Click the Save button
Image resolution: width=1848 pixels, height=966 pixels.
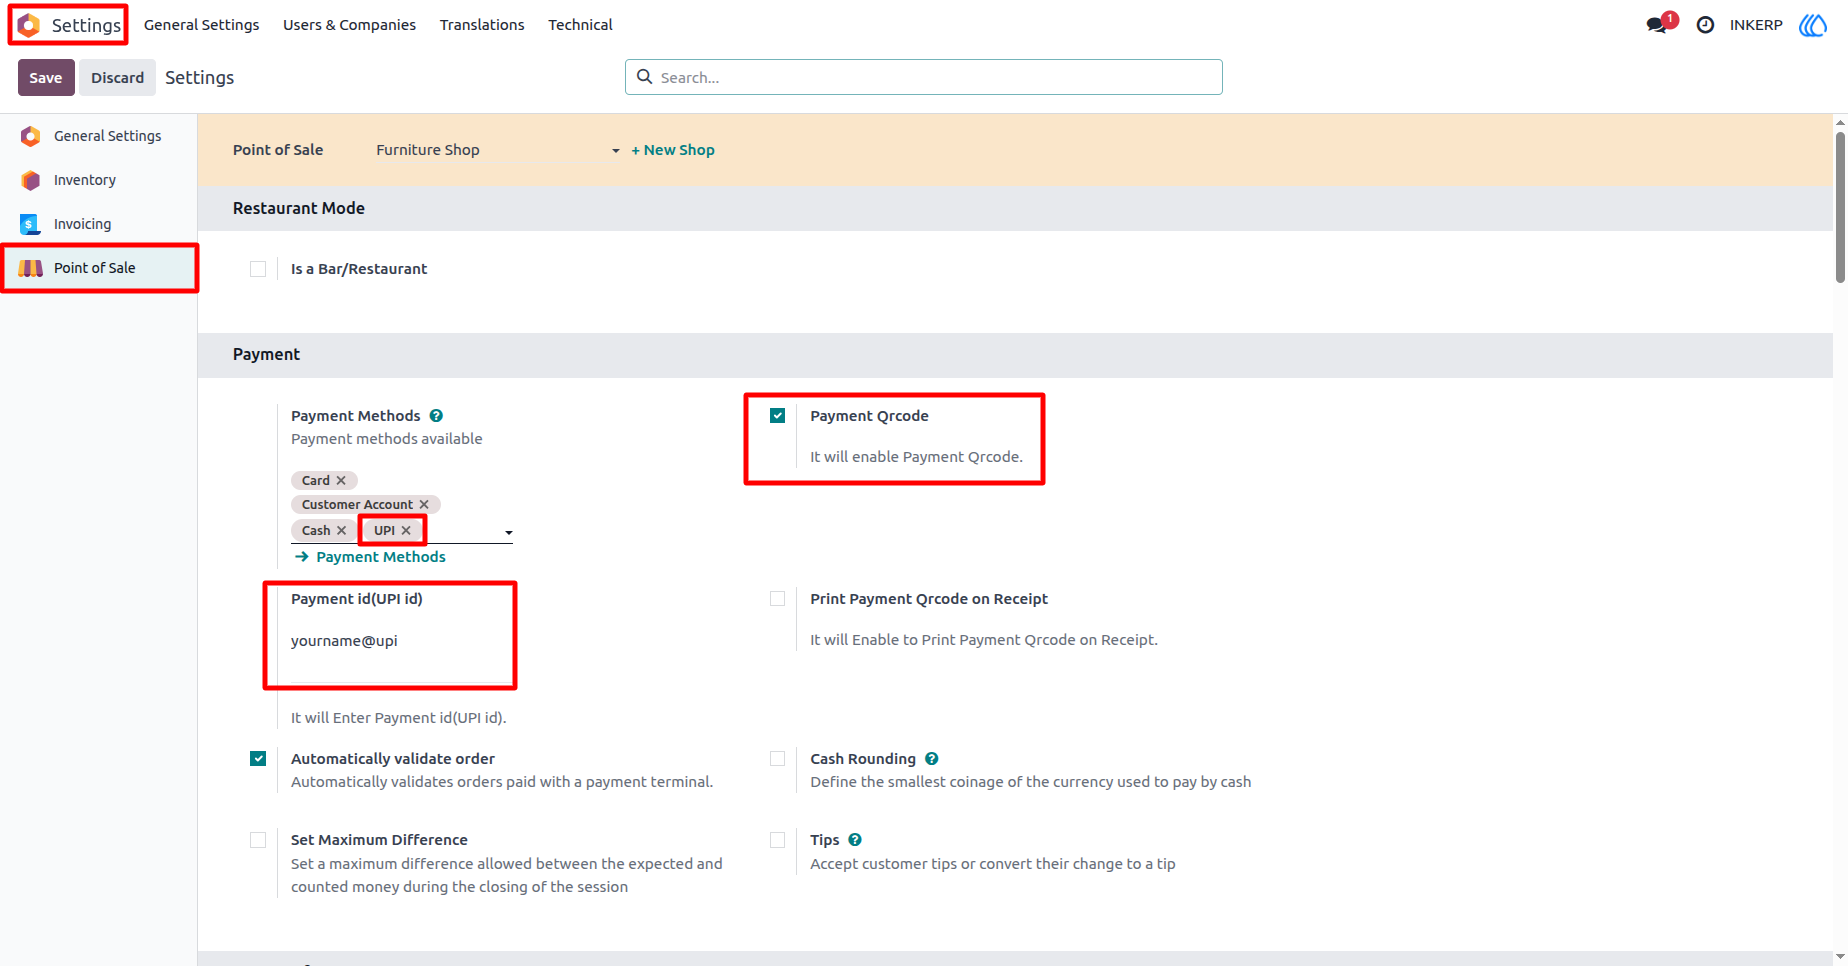(x=46, y=78)
